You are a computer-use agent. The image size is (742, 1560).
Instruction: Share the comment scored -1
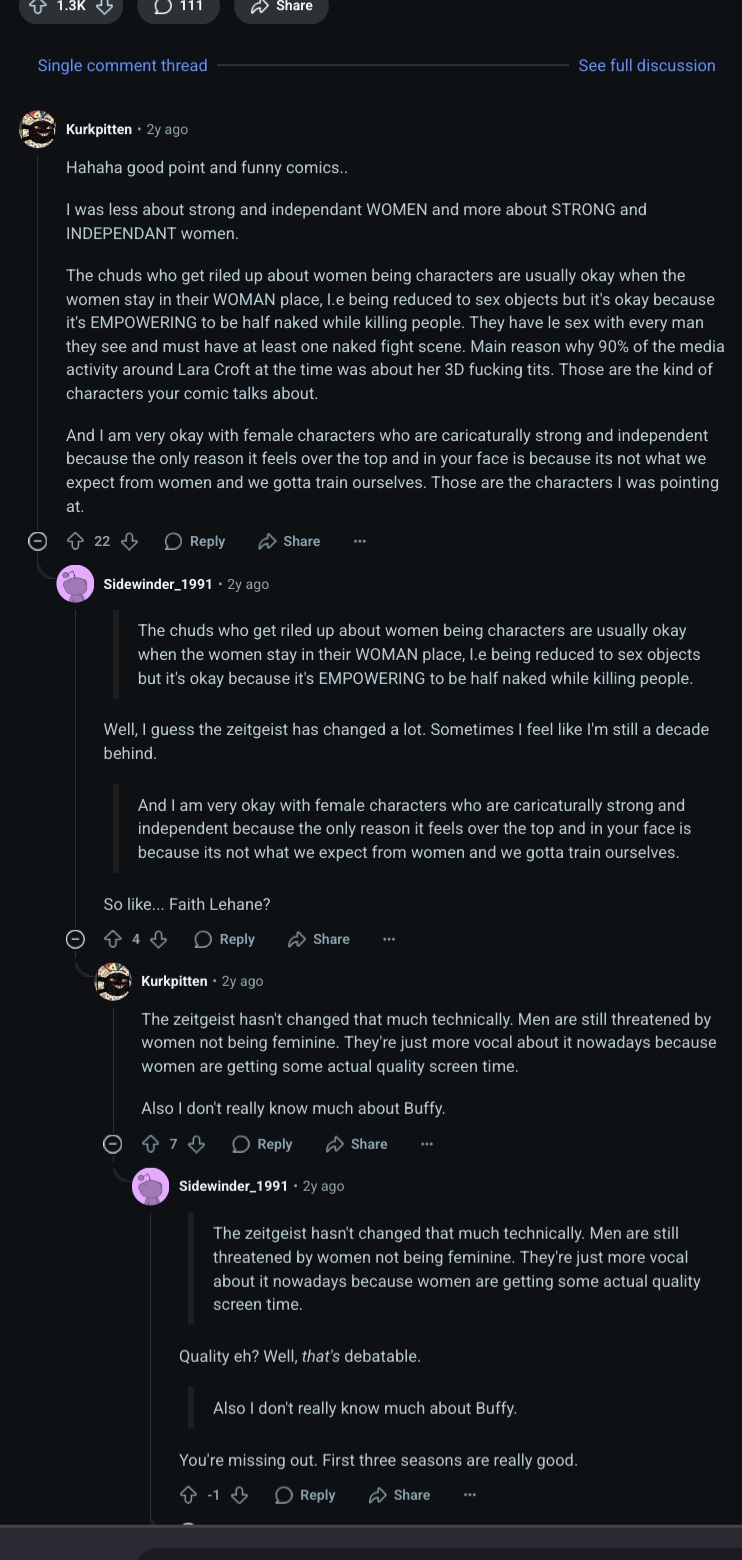pyautogui.click(x=400, y=1495)
